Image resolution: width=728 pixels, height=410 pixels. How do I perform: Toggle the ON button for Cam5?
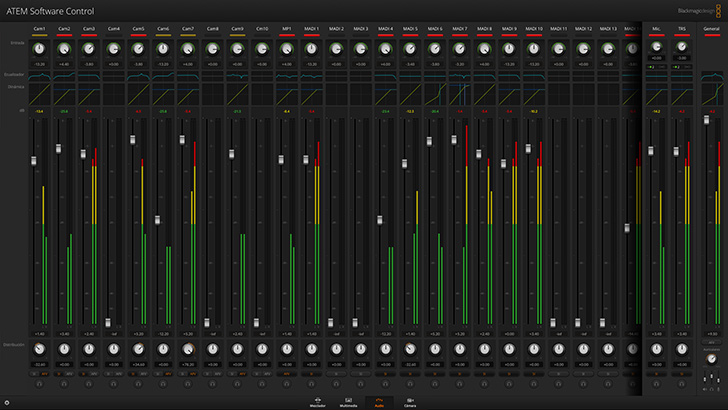[132, 374]
